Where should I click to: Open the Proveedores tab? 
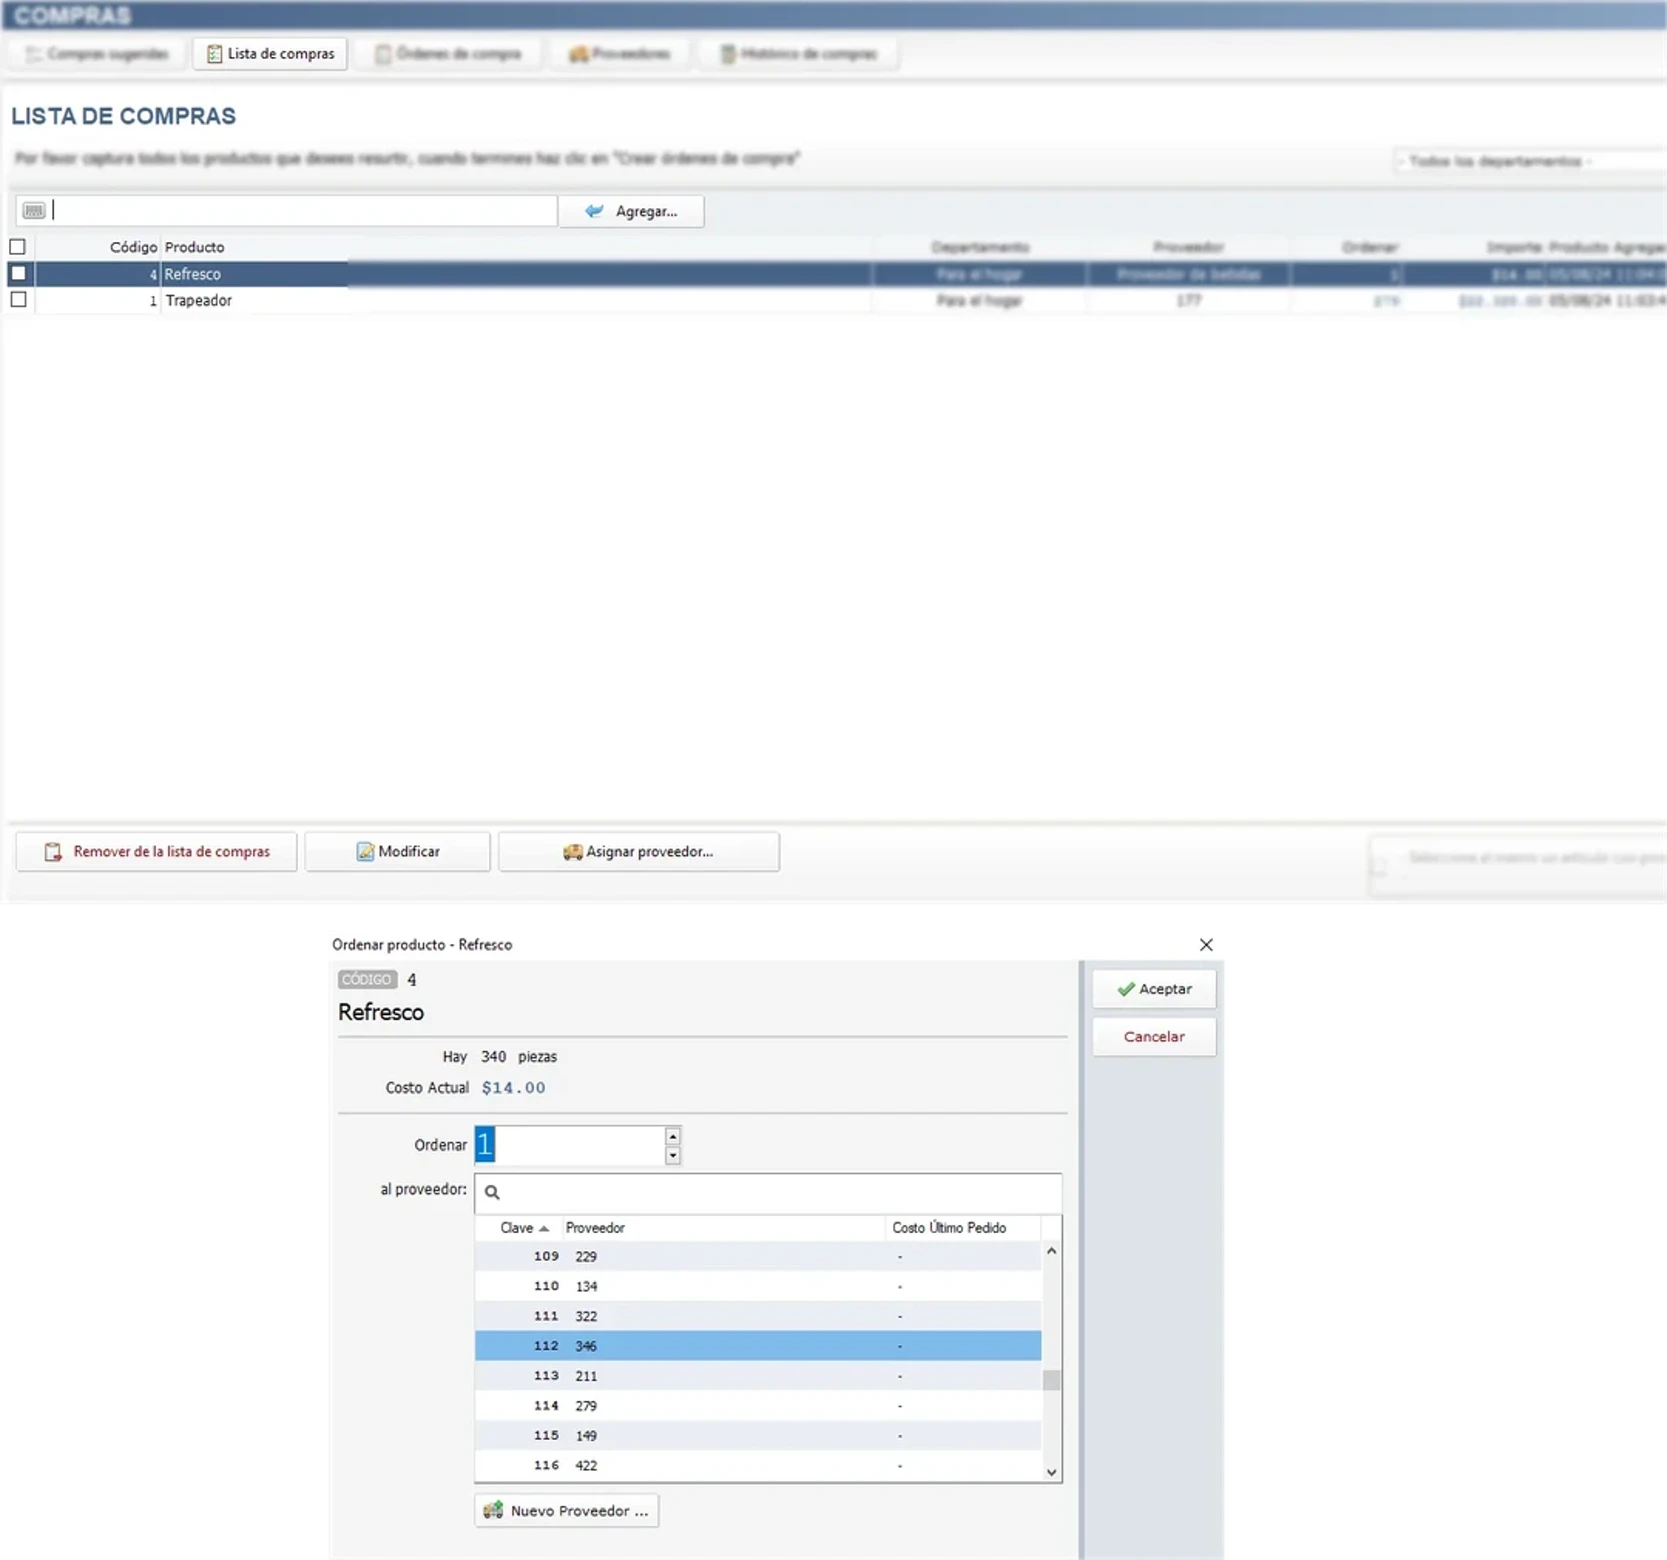(x=619, y=54)
